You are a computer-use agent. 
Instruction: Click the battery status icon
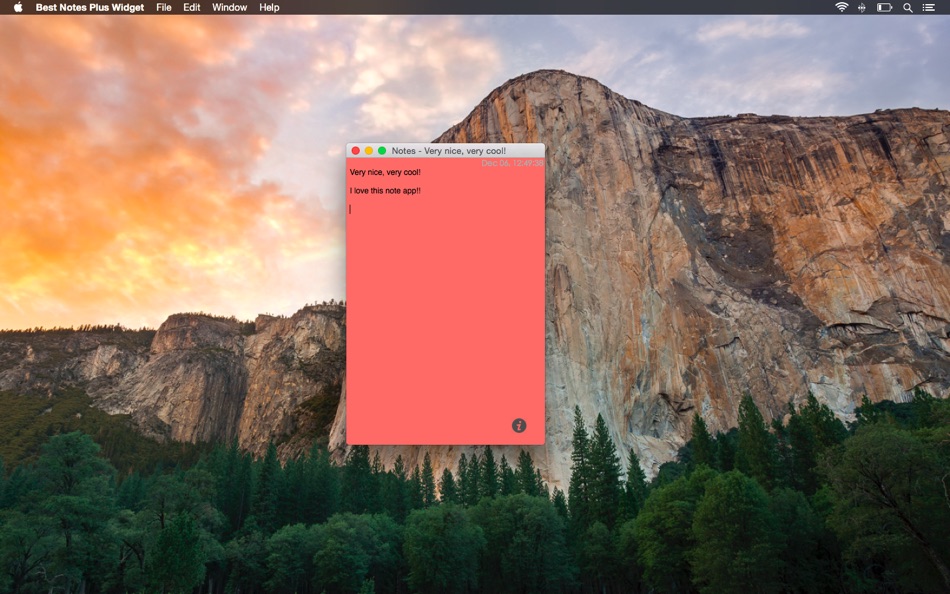point(885,7)
